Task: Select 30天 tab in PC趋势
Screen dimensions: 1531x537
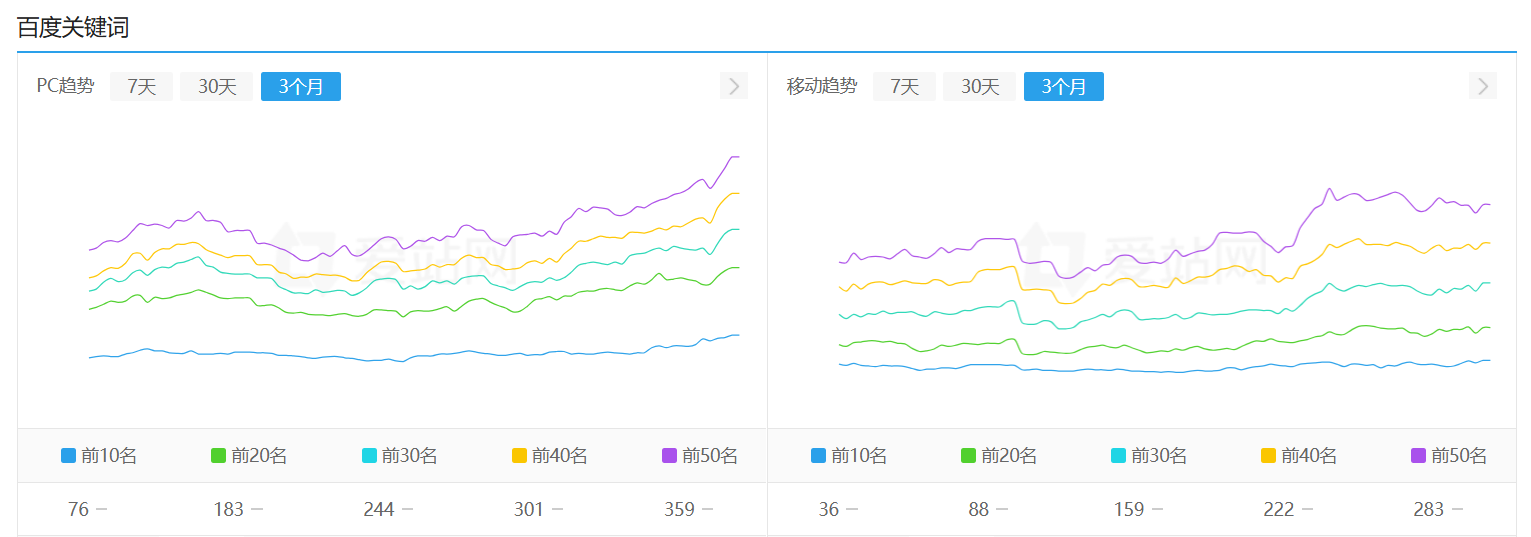Action: tap(217, 87)
